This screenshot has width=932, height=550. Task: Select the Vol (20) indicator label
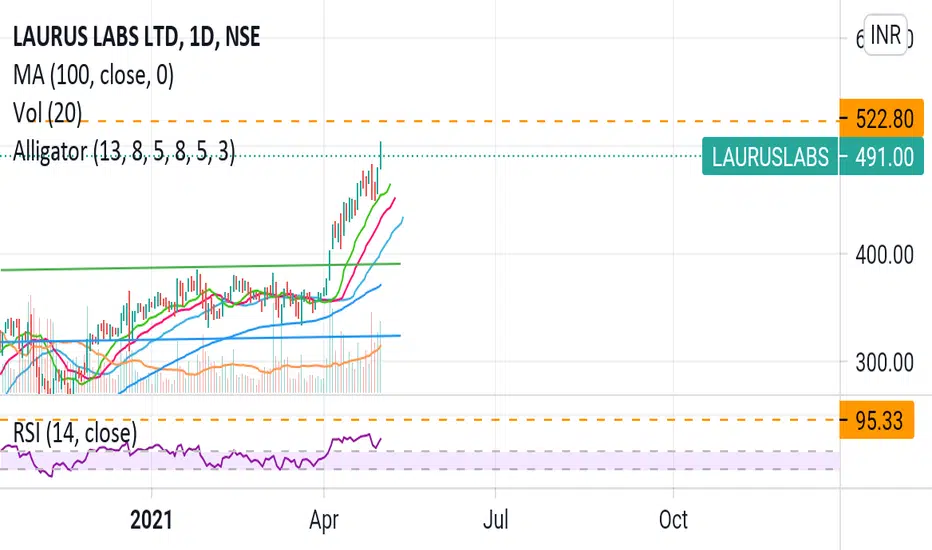click(x=48, y=113)
